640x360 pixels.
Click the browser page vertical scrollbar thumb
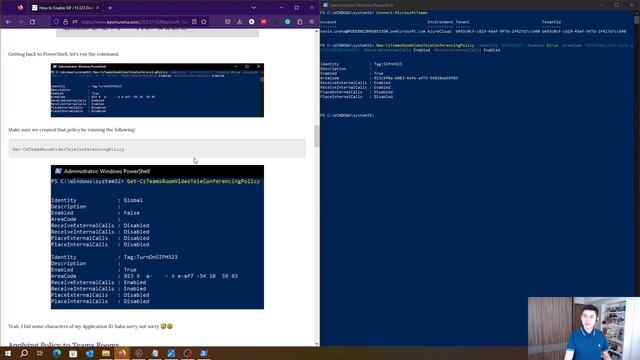[x=316, y=136]
